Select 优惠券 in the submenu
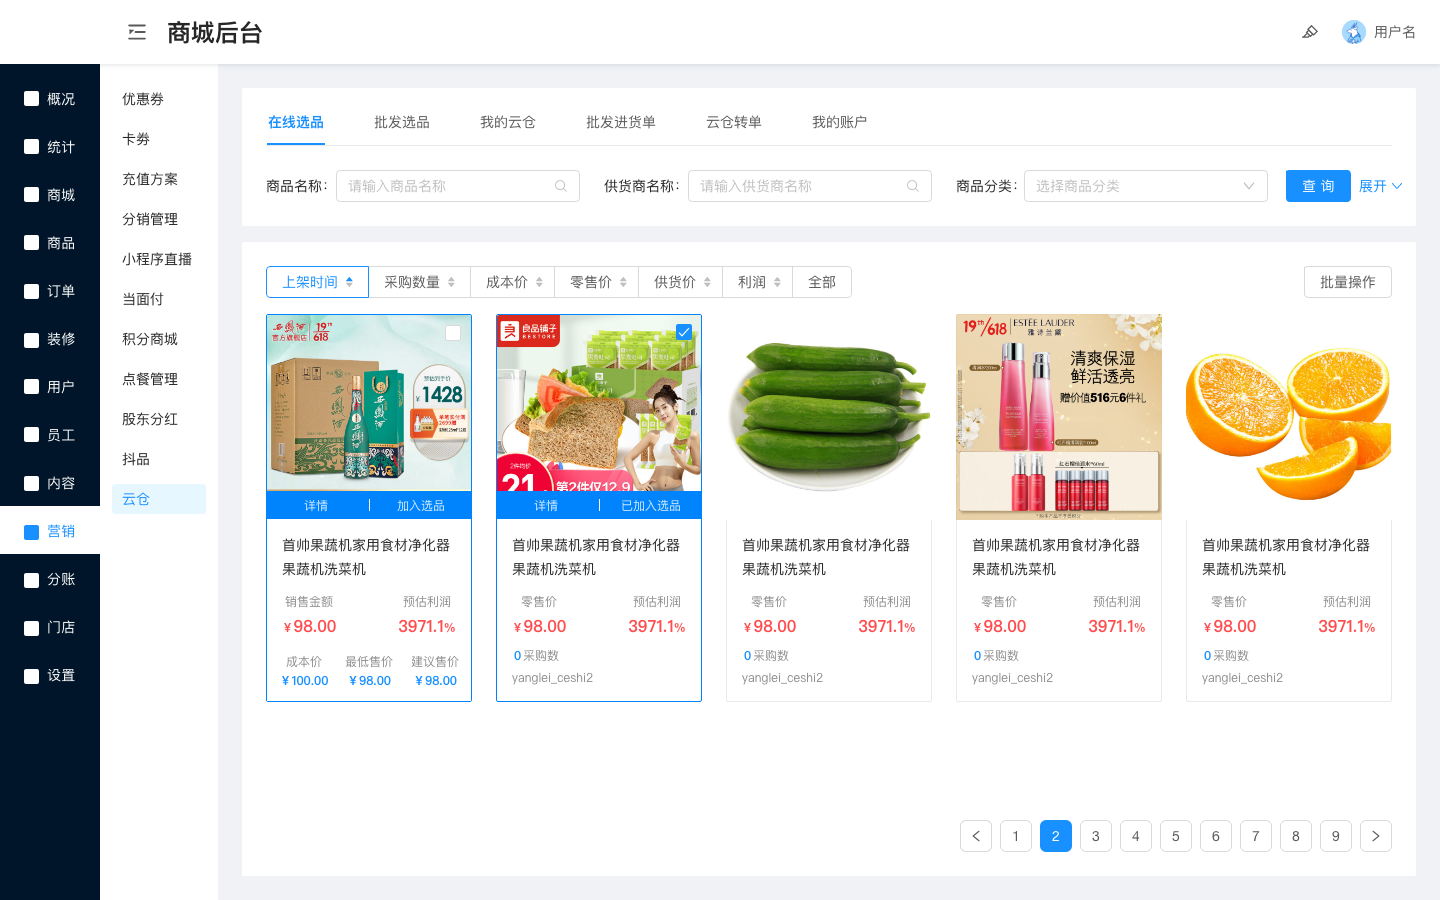The image size is (1440, 900). tap(143, 99)
